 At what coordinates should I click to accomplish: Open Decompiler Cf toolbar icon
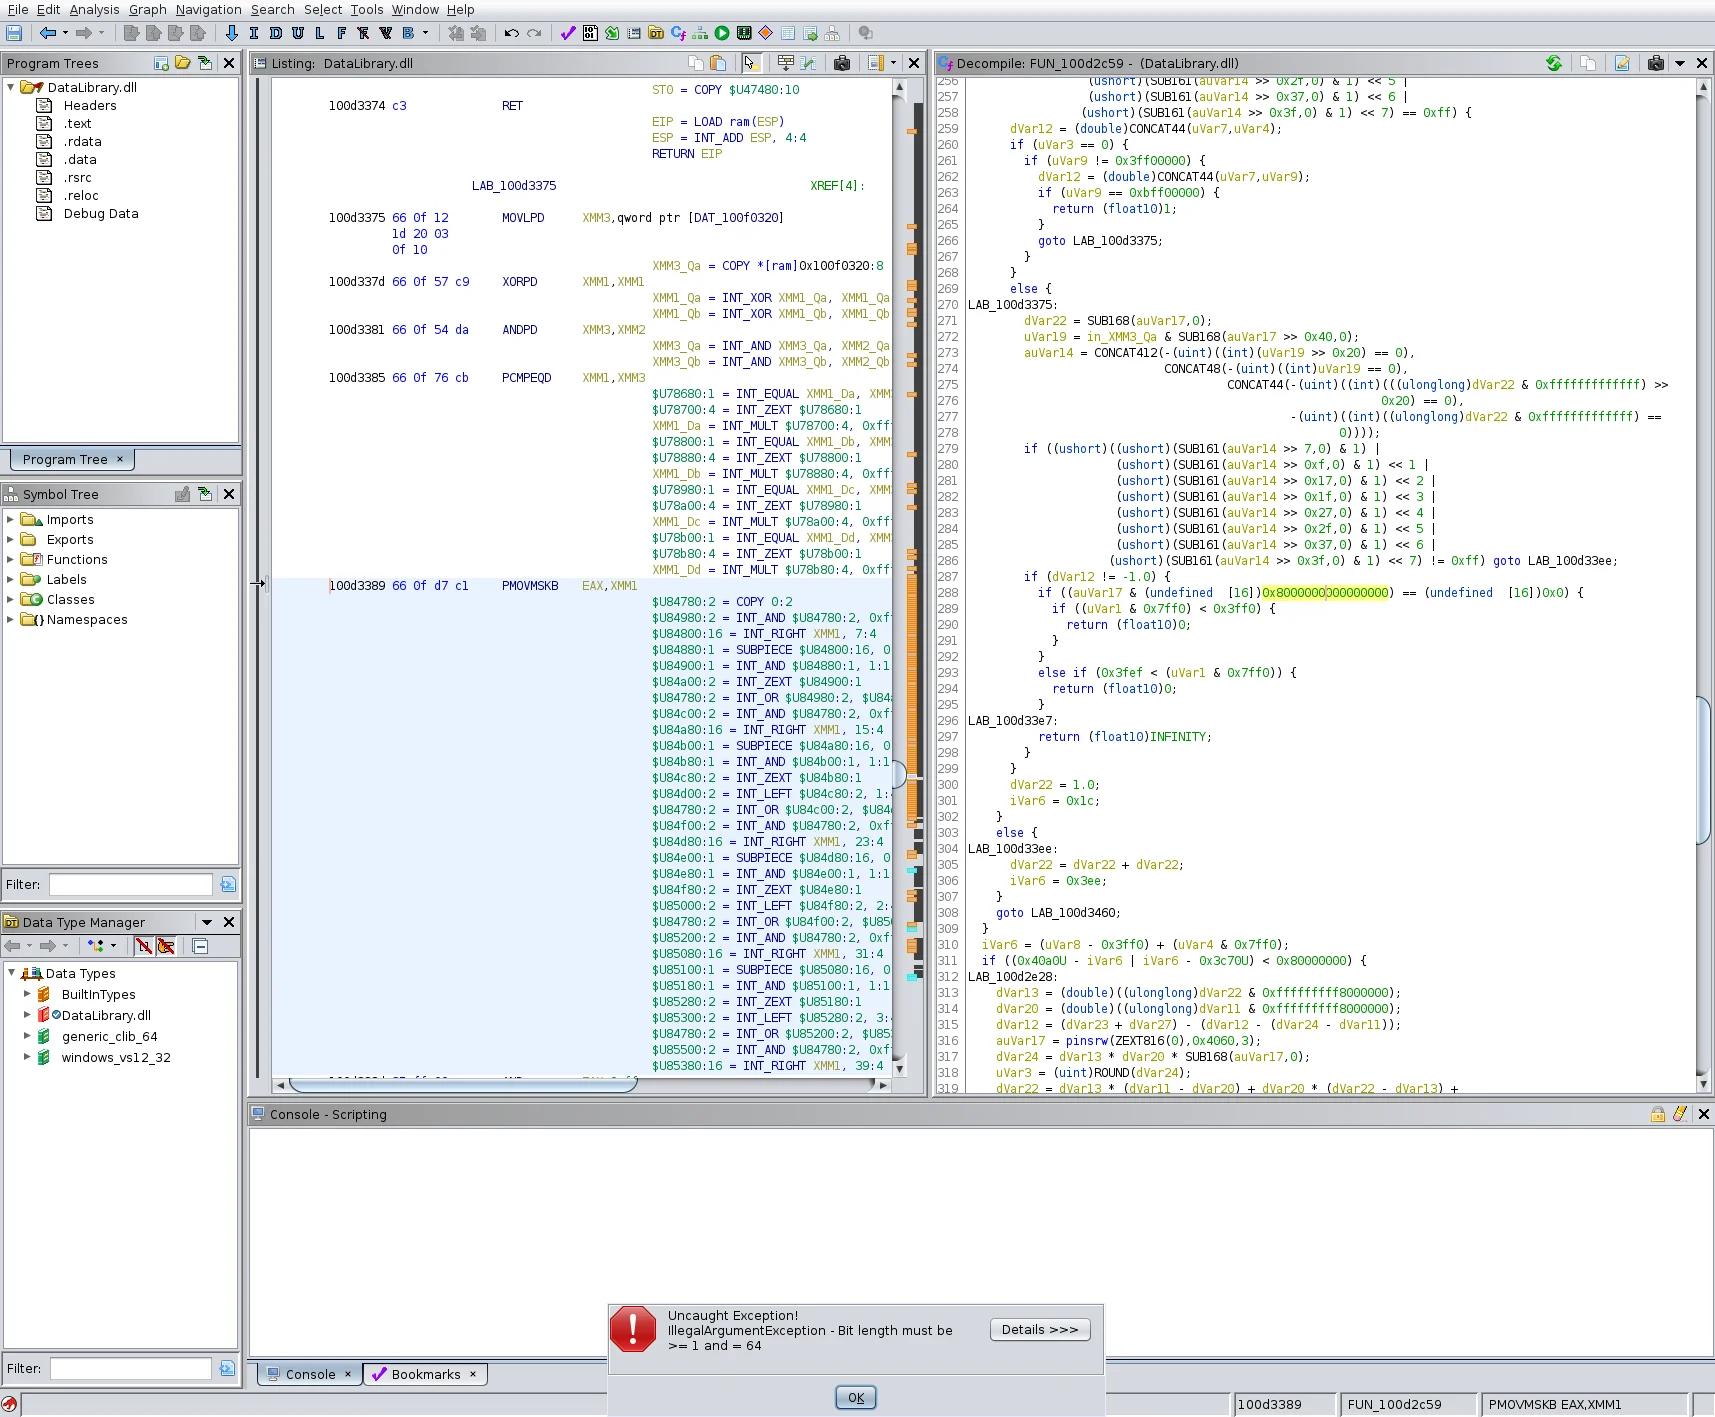click(x=678, y=33)
